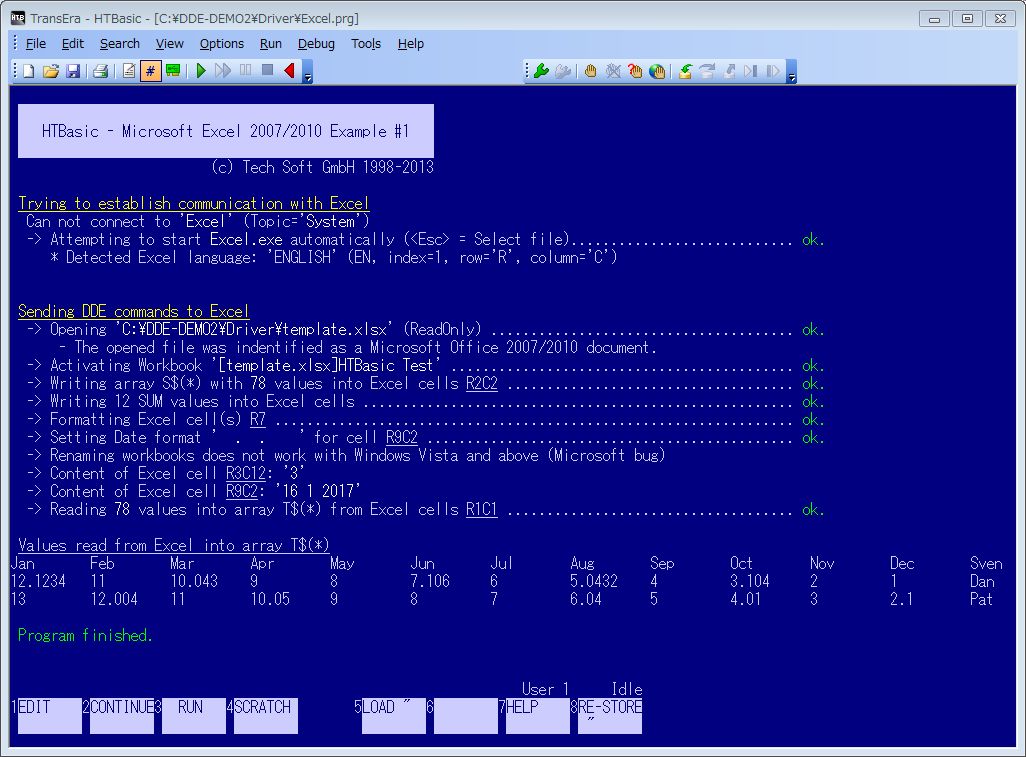Save the program with the floppy disk icon
Viewport: 1026px width, 757px height.
pyautogui.click(x=73, y=71)
